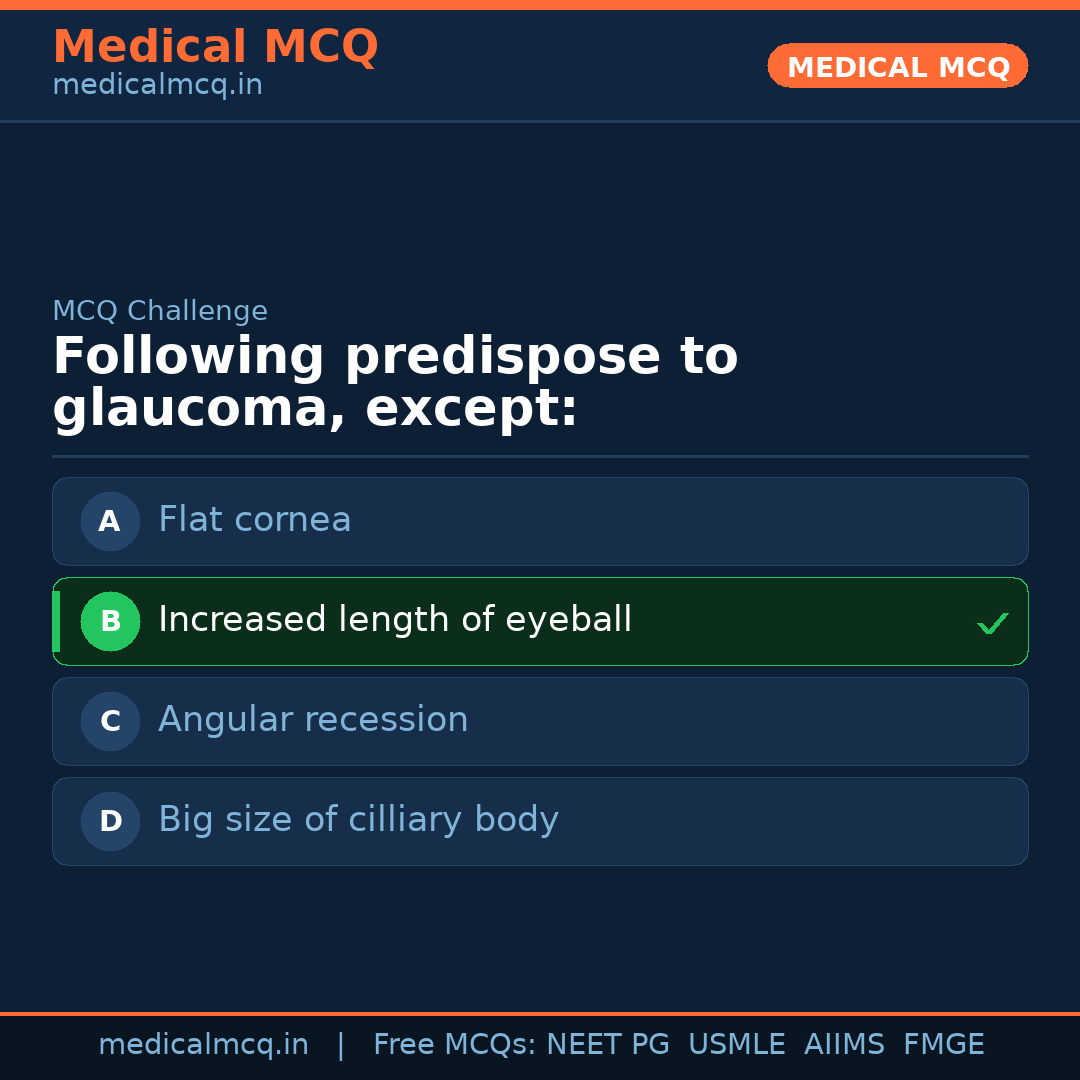Click the green highlight bar beside option B
Viewport: 1080px width, 1080px height.
(57, 621)
